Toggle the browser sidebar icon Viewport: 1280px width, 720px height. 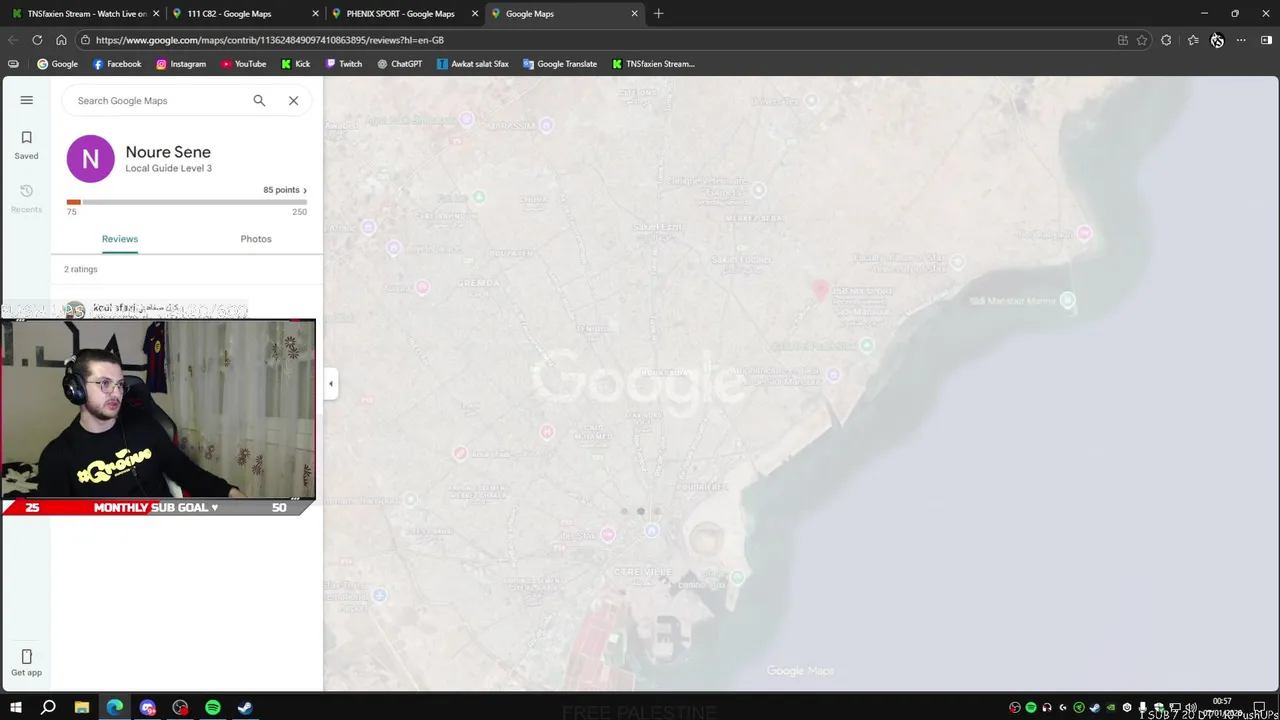click(1266, 40)
